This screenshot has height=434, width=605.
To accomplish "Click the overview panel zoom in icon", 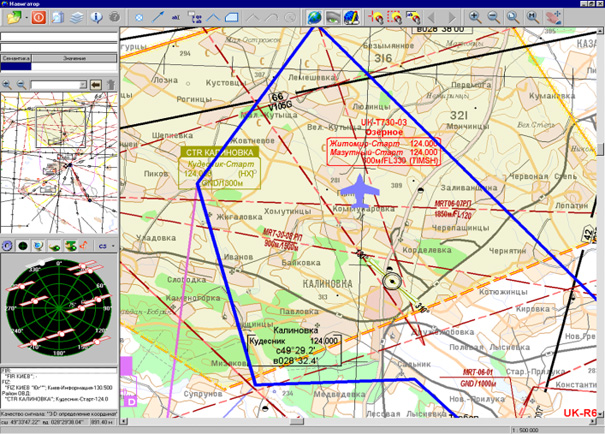I will (7, 85).
